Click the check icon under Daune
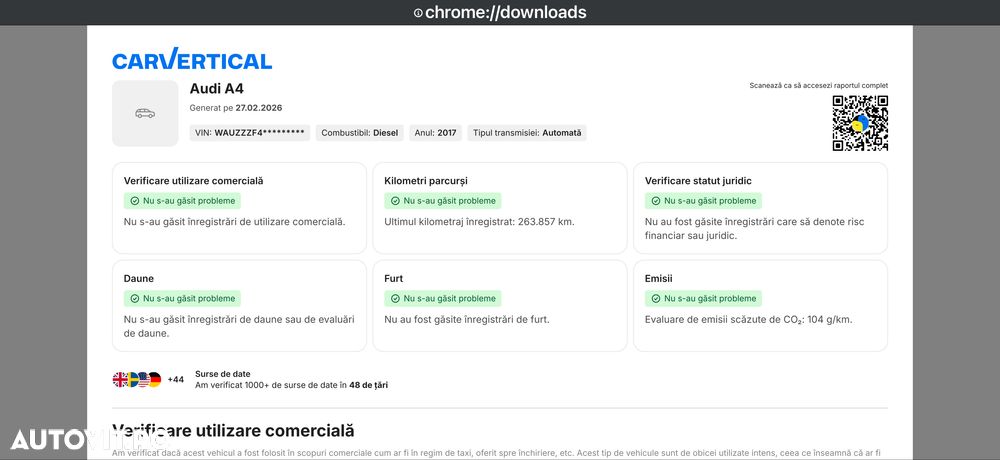 coord(134,298)
